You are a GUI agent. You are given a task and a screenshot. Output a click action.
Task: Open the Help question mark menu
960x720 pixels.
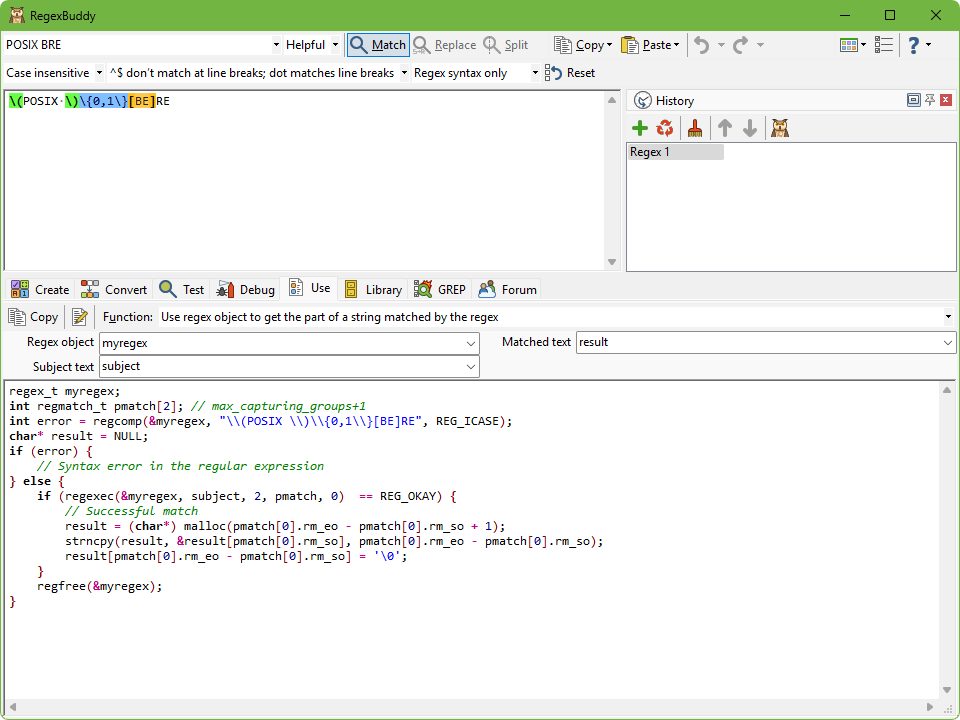(919, 45)
